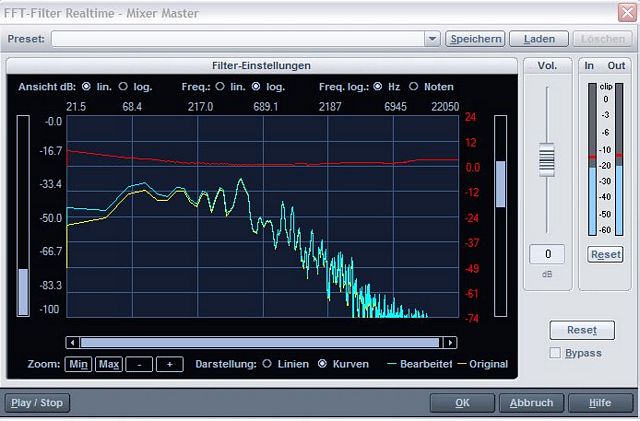
Task: Click the horizontal scrollbar left arrow
Action: coord(73,343)
